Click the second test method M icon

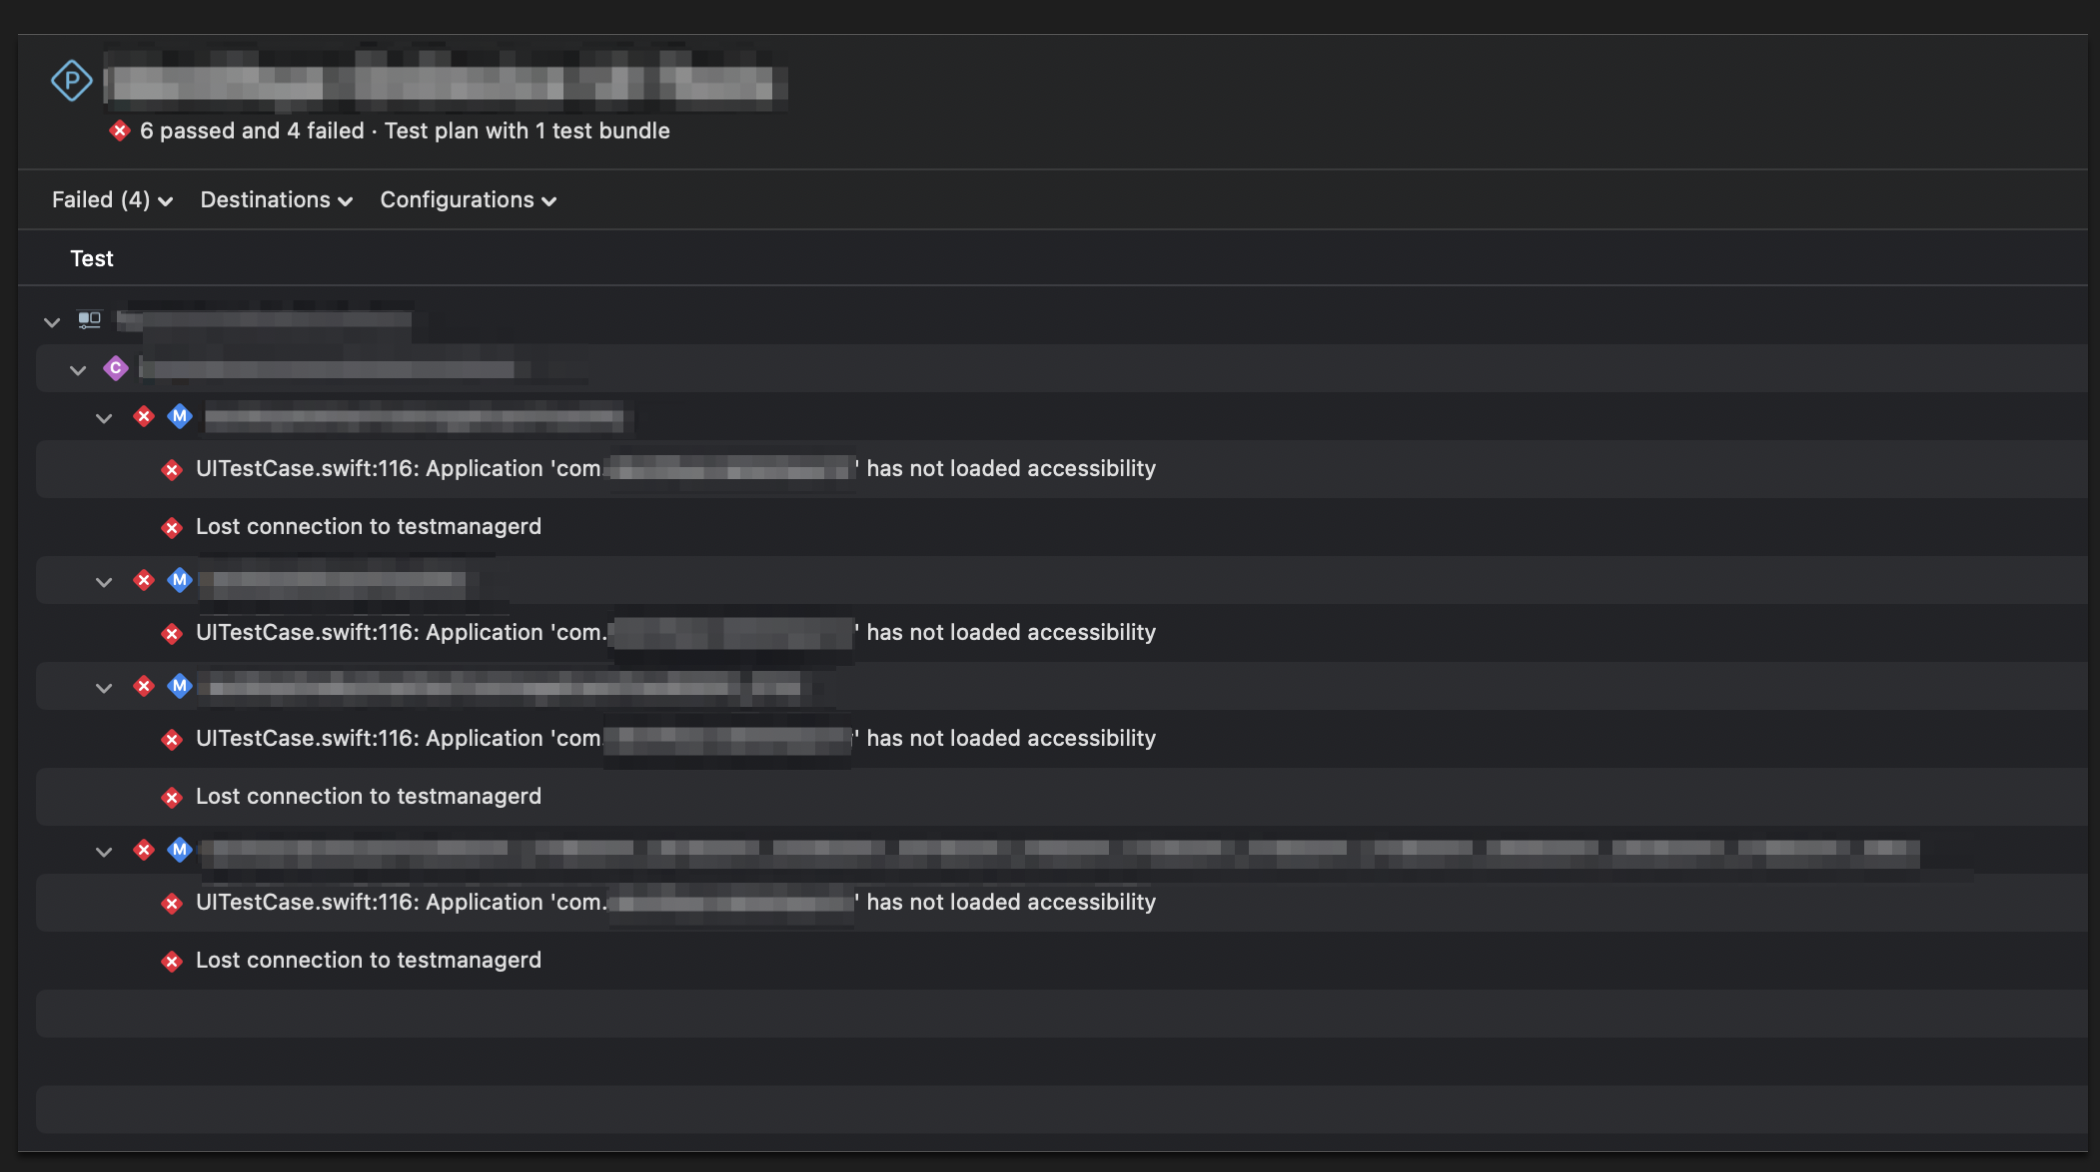click(180, 580)
